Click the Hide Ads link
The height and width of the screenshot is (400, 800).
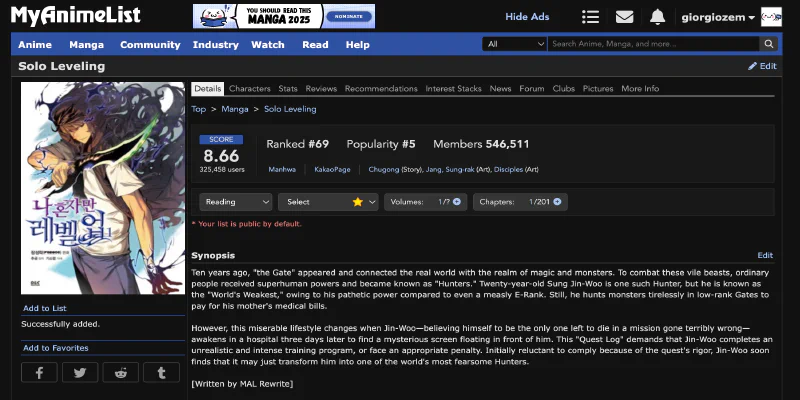tap(527, 17)
